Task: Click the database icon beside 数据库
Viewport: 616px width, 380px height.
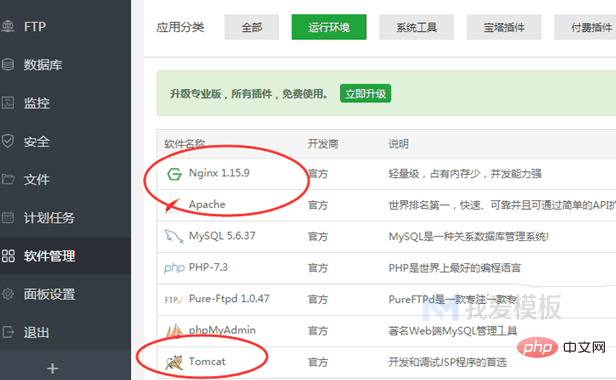Action: (x=7, y=64)
